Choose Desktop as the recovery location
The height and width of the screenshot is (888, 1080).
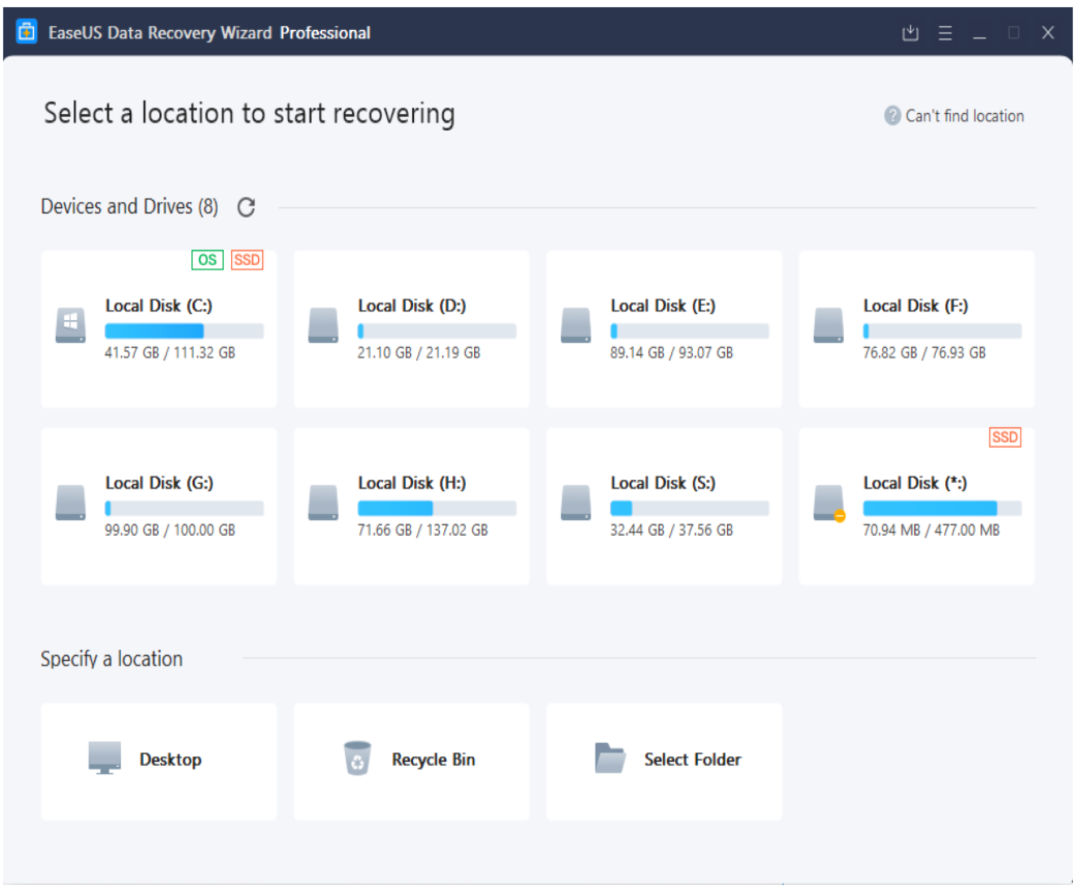pos(158,761)
